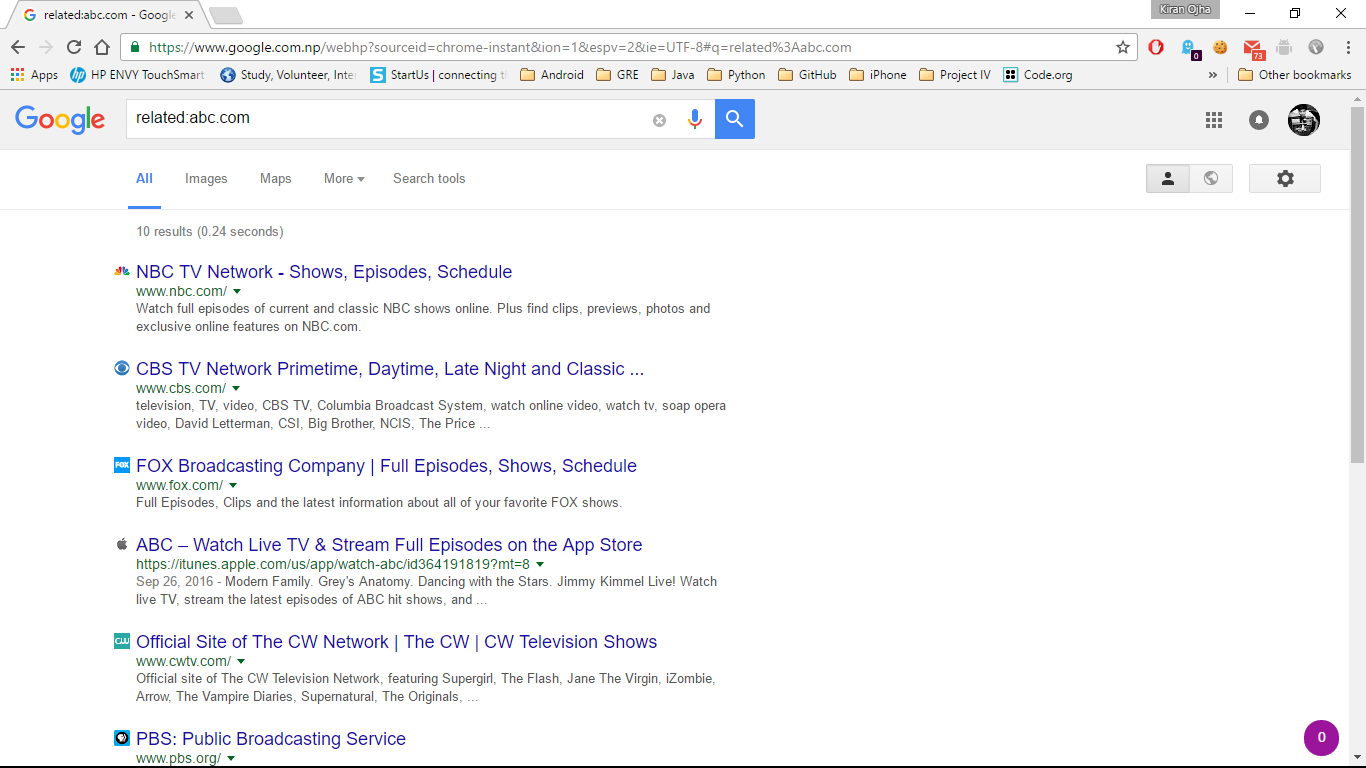The width and height of the screenshot is (1366, 768).
Task: Click the Opera extension icon
Action: (1156, 47)
